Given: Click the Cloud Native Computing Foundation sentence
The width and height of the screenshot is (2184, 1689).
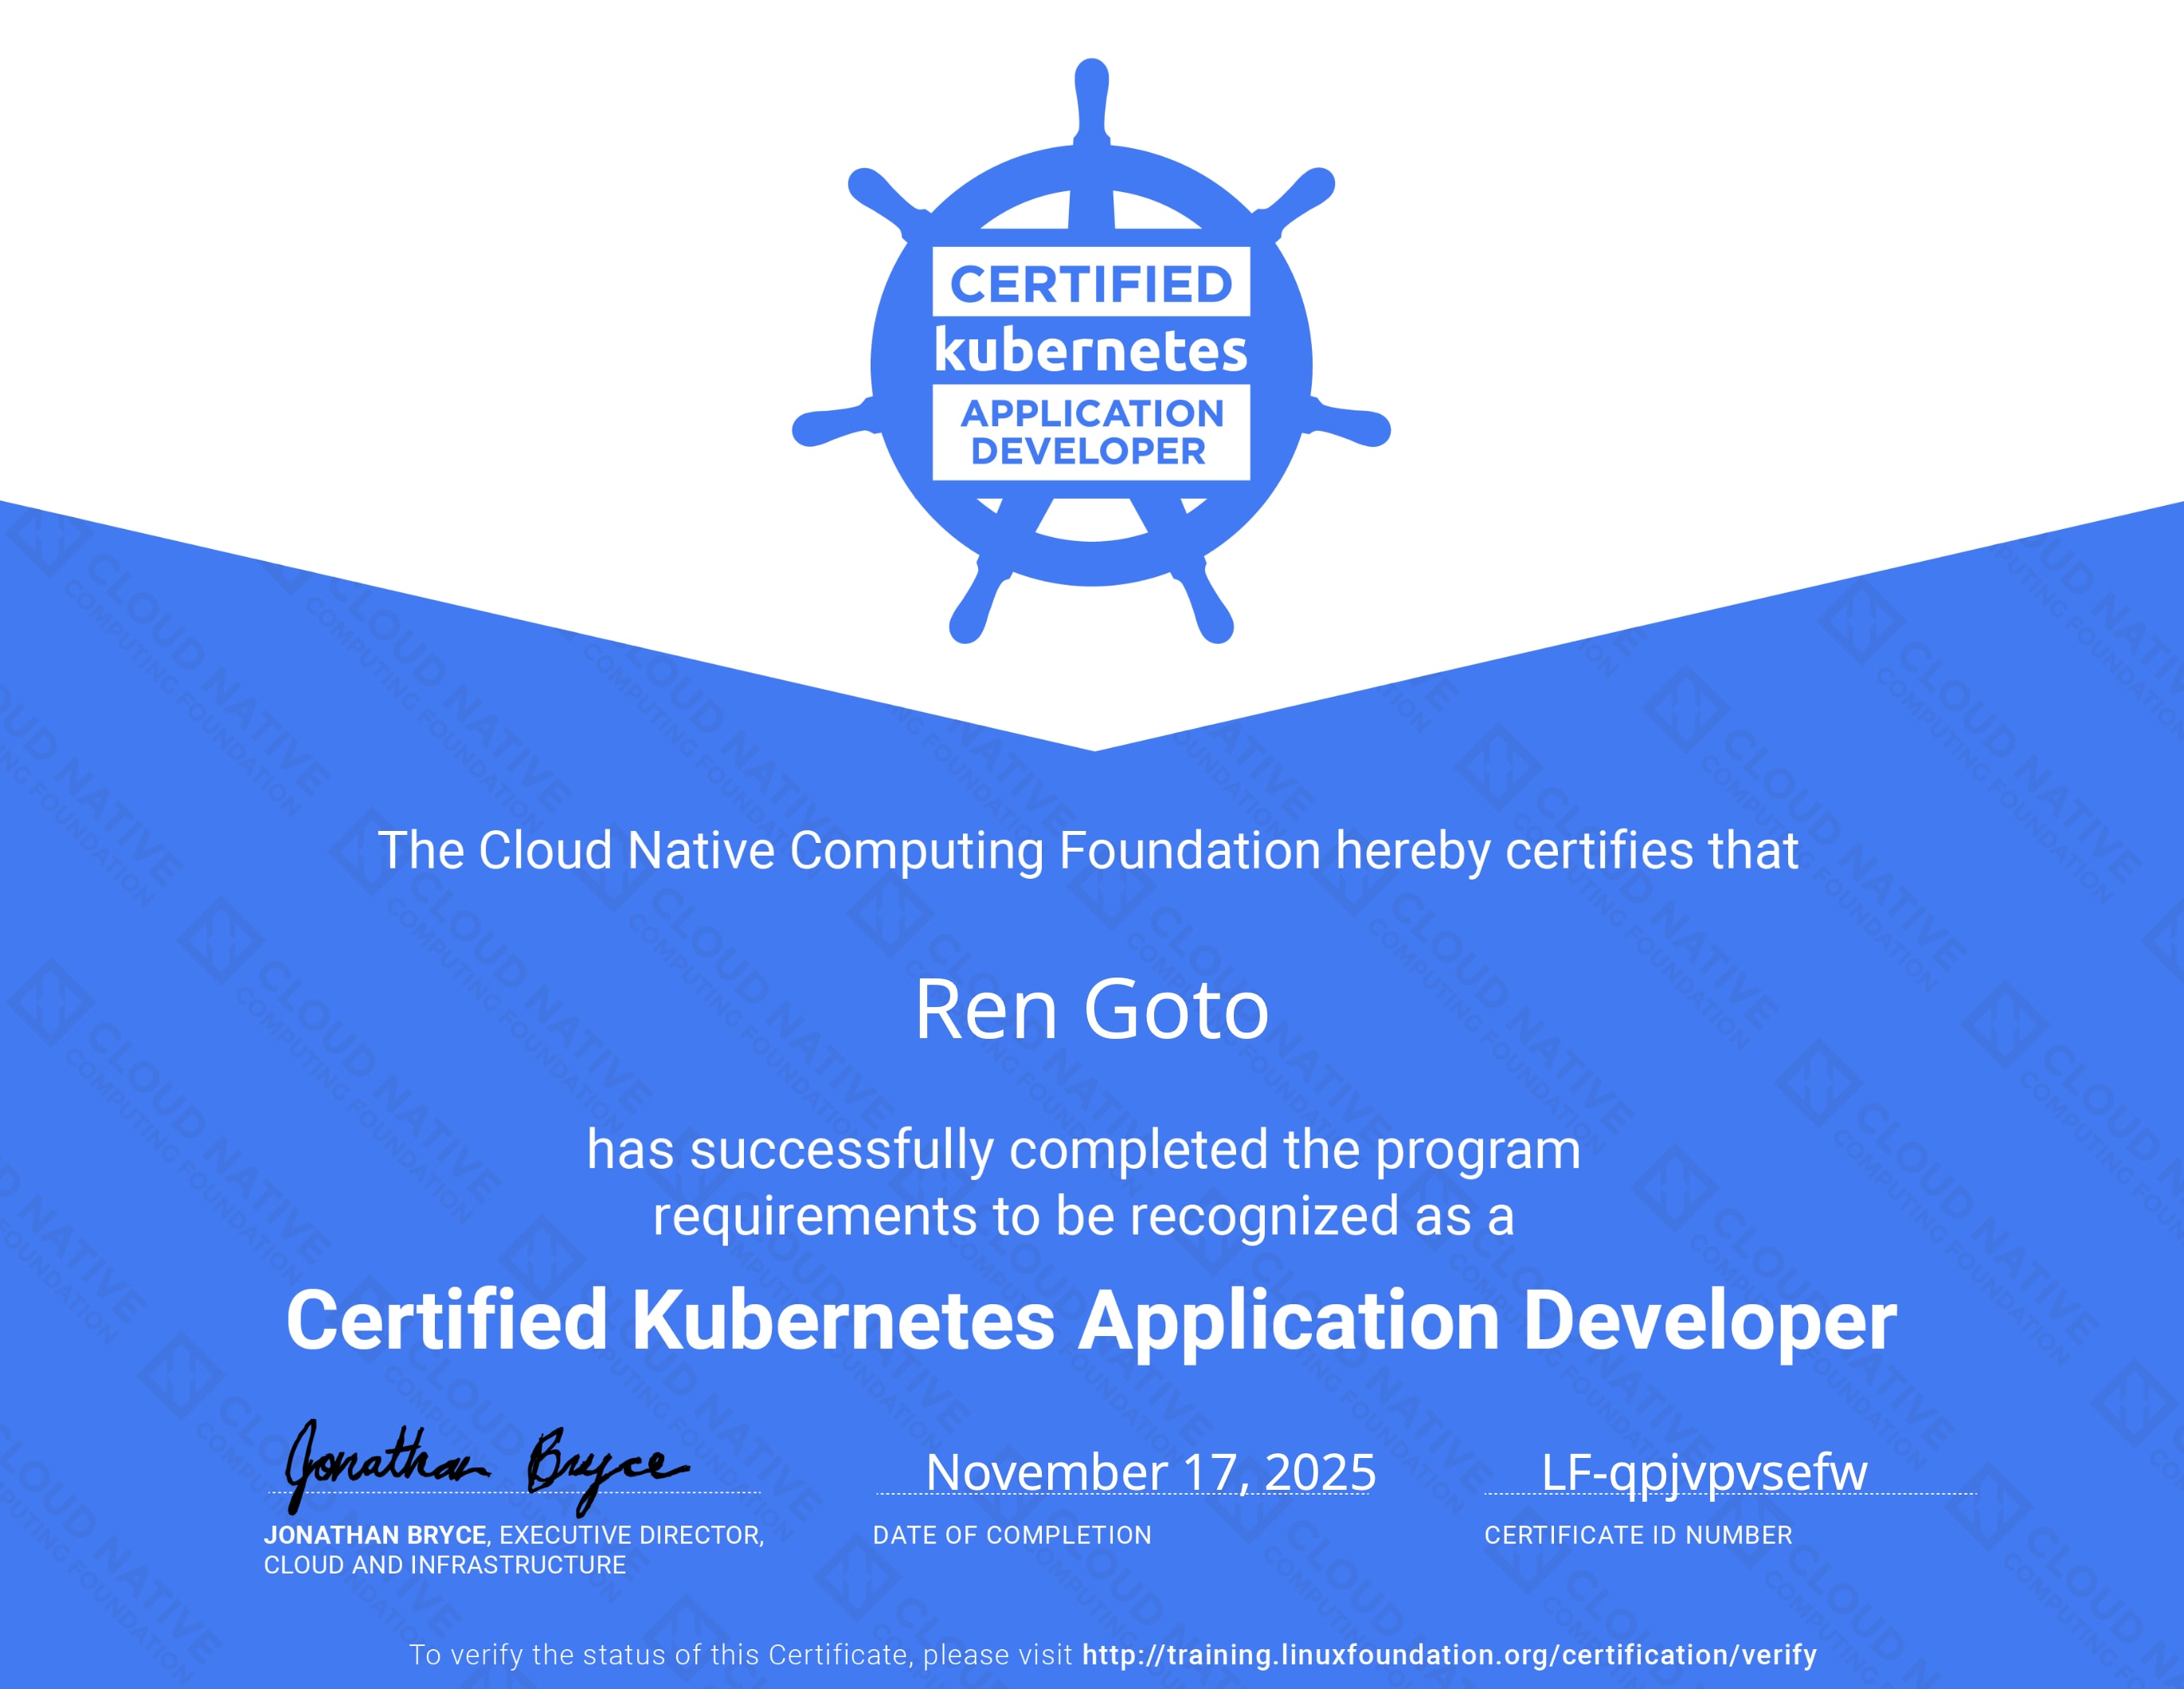Looking at the screenshot, I should click(x=1088, y=851).
